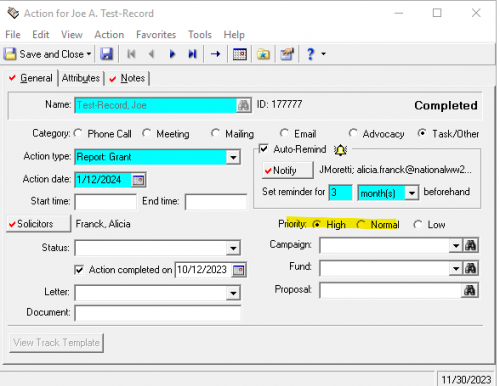Click the blue Go To arrow icon
Screen dimensions: 500x386
215,54
